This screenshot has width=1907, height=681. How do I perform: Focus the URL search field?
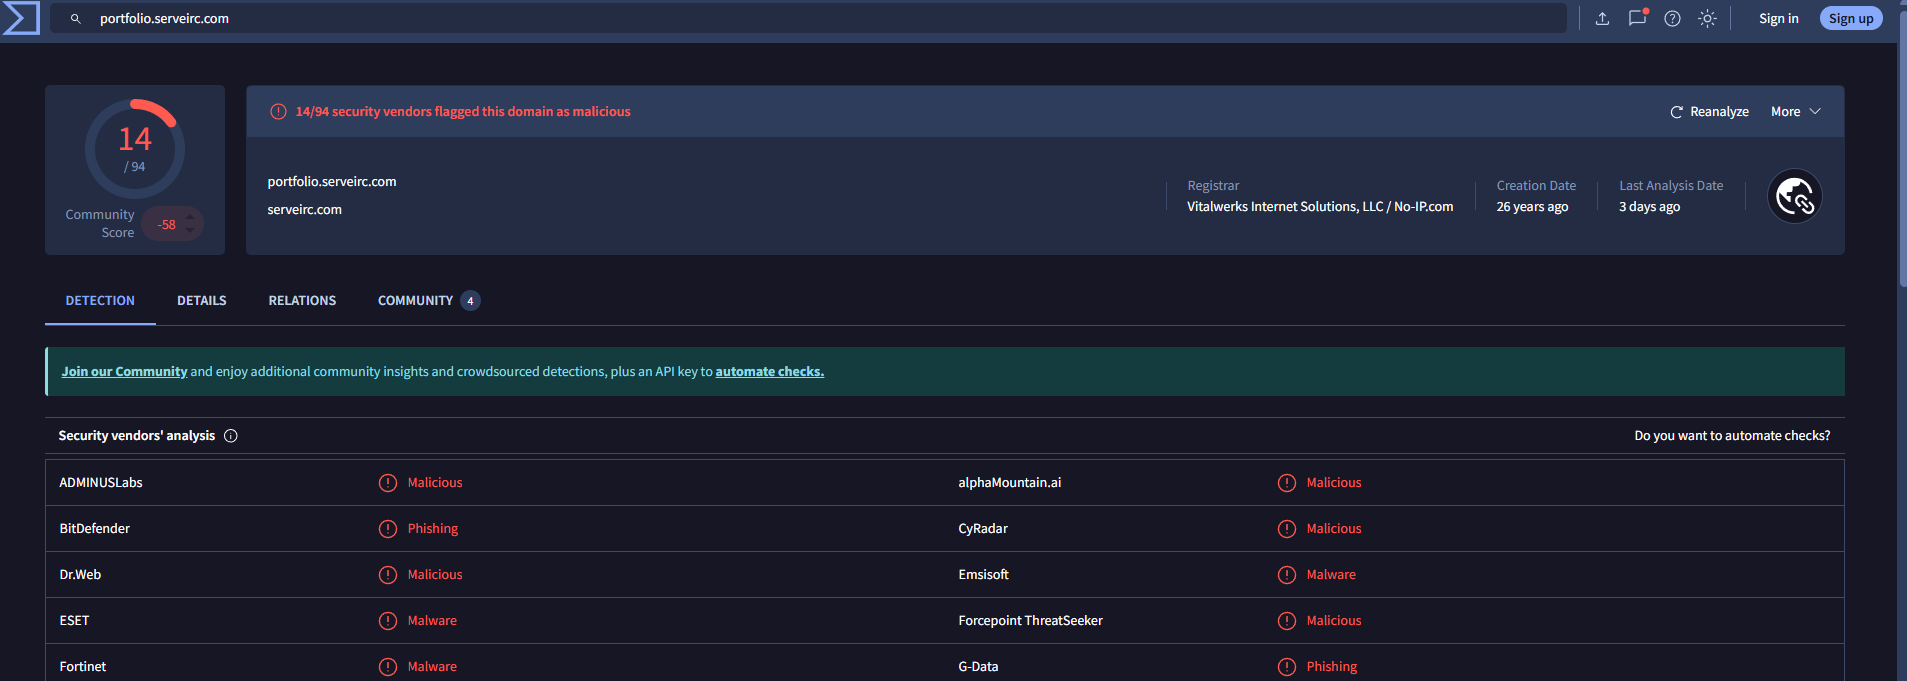click(808, 18)
